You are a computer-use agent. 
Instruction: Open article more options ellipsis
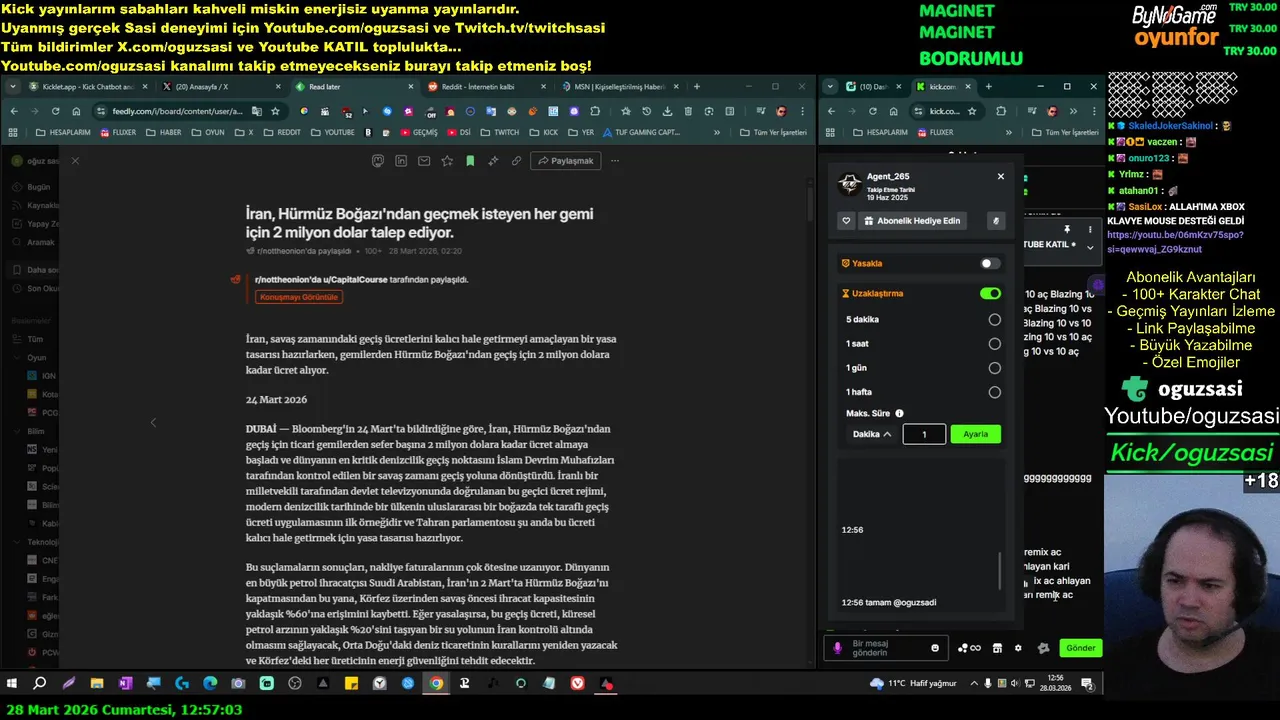tap(615, 161)
